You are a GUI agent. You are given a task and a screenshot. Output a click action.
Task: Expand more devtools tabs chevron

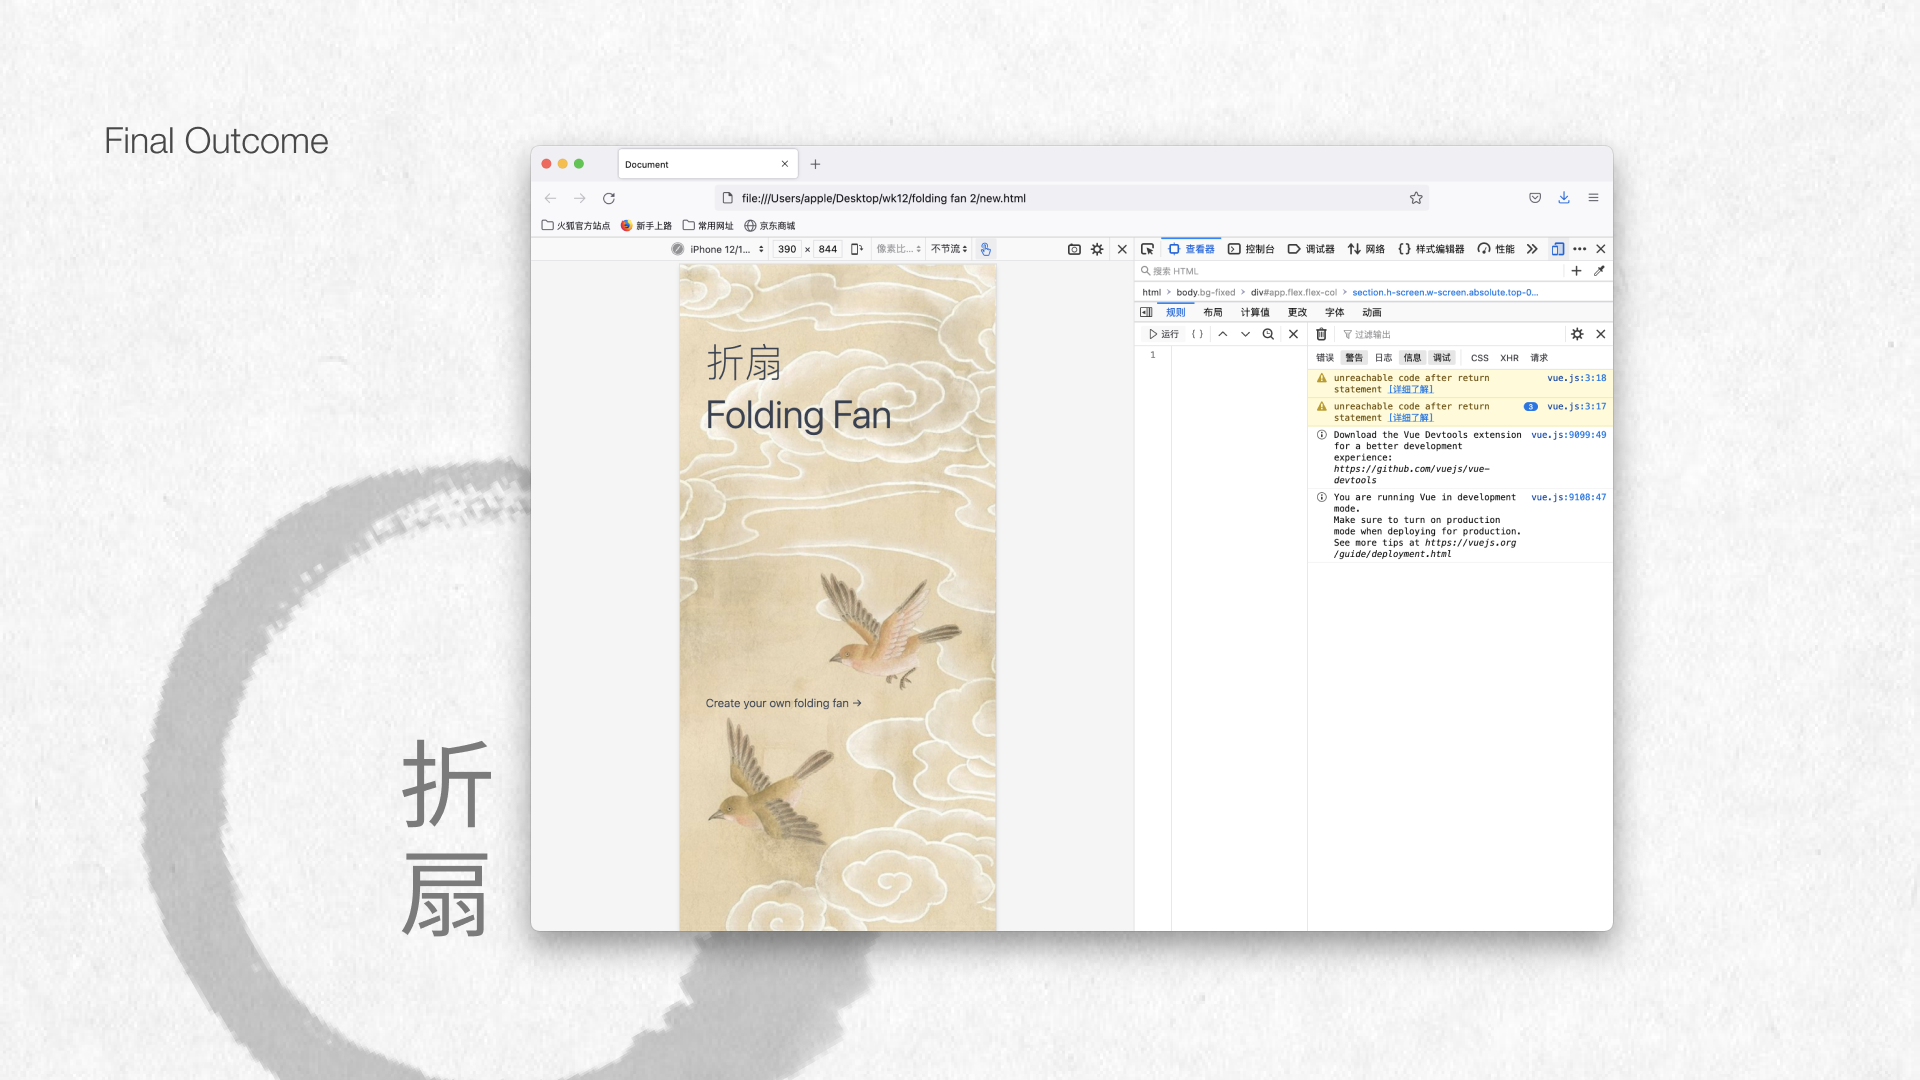click(x=1532, y=249)
